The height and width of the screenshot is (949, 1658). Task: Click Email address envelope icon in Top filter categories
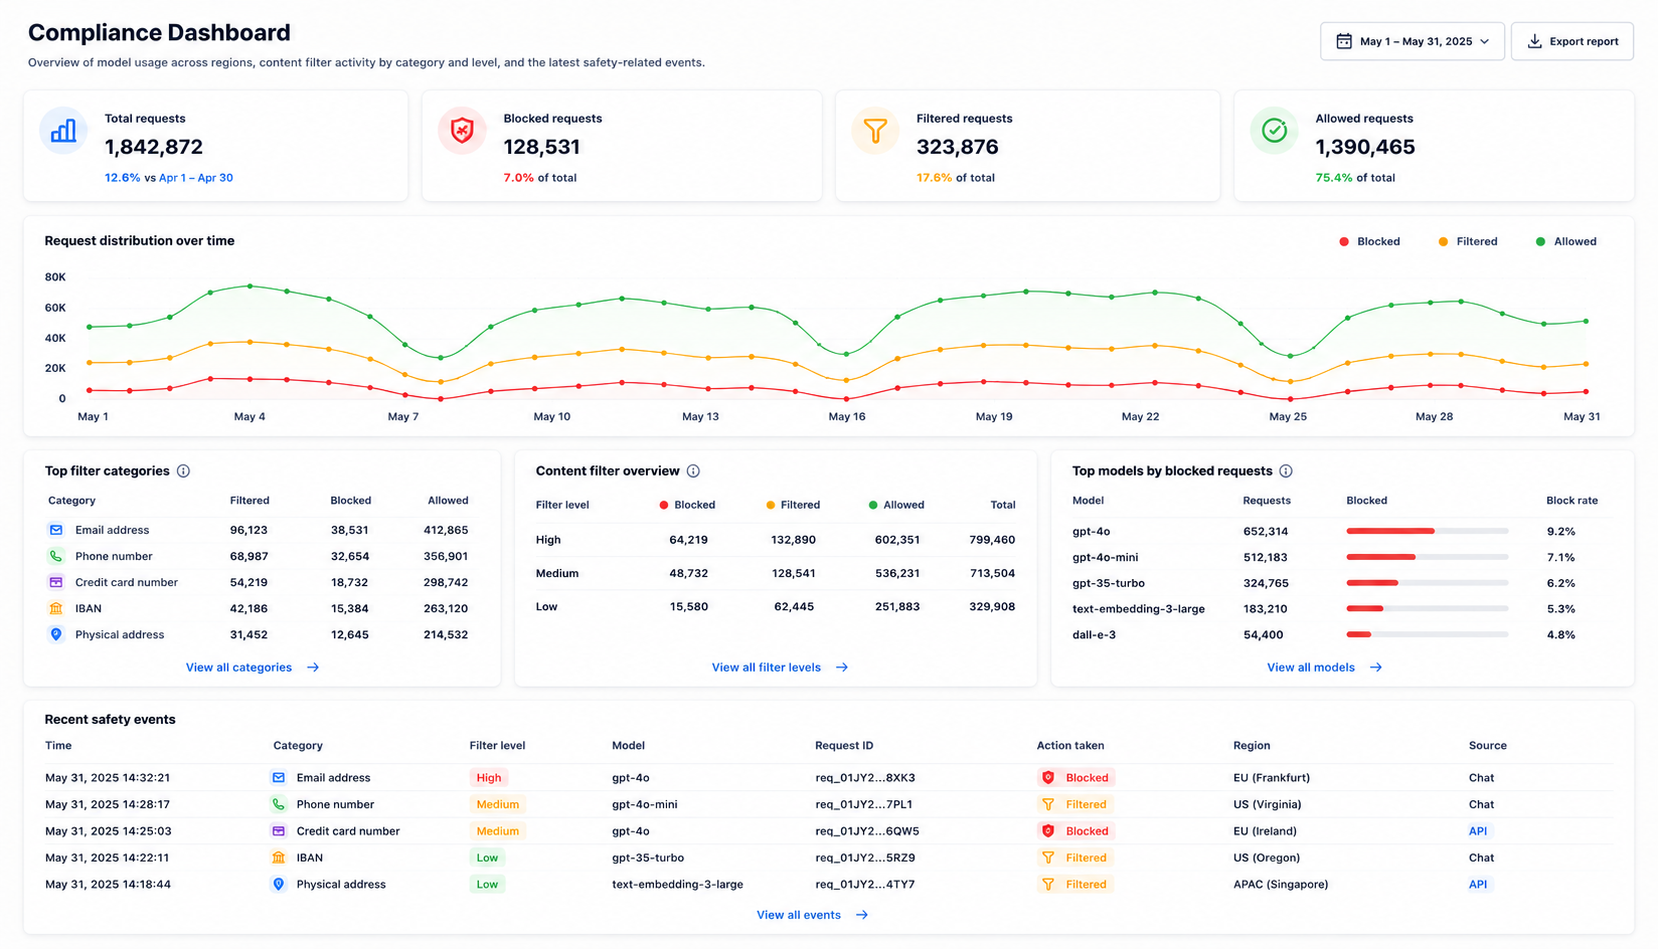point(56,530)
